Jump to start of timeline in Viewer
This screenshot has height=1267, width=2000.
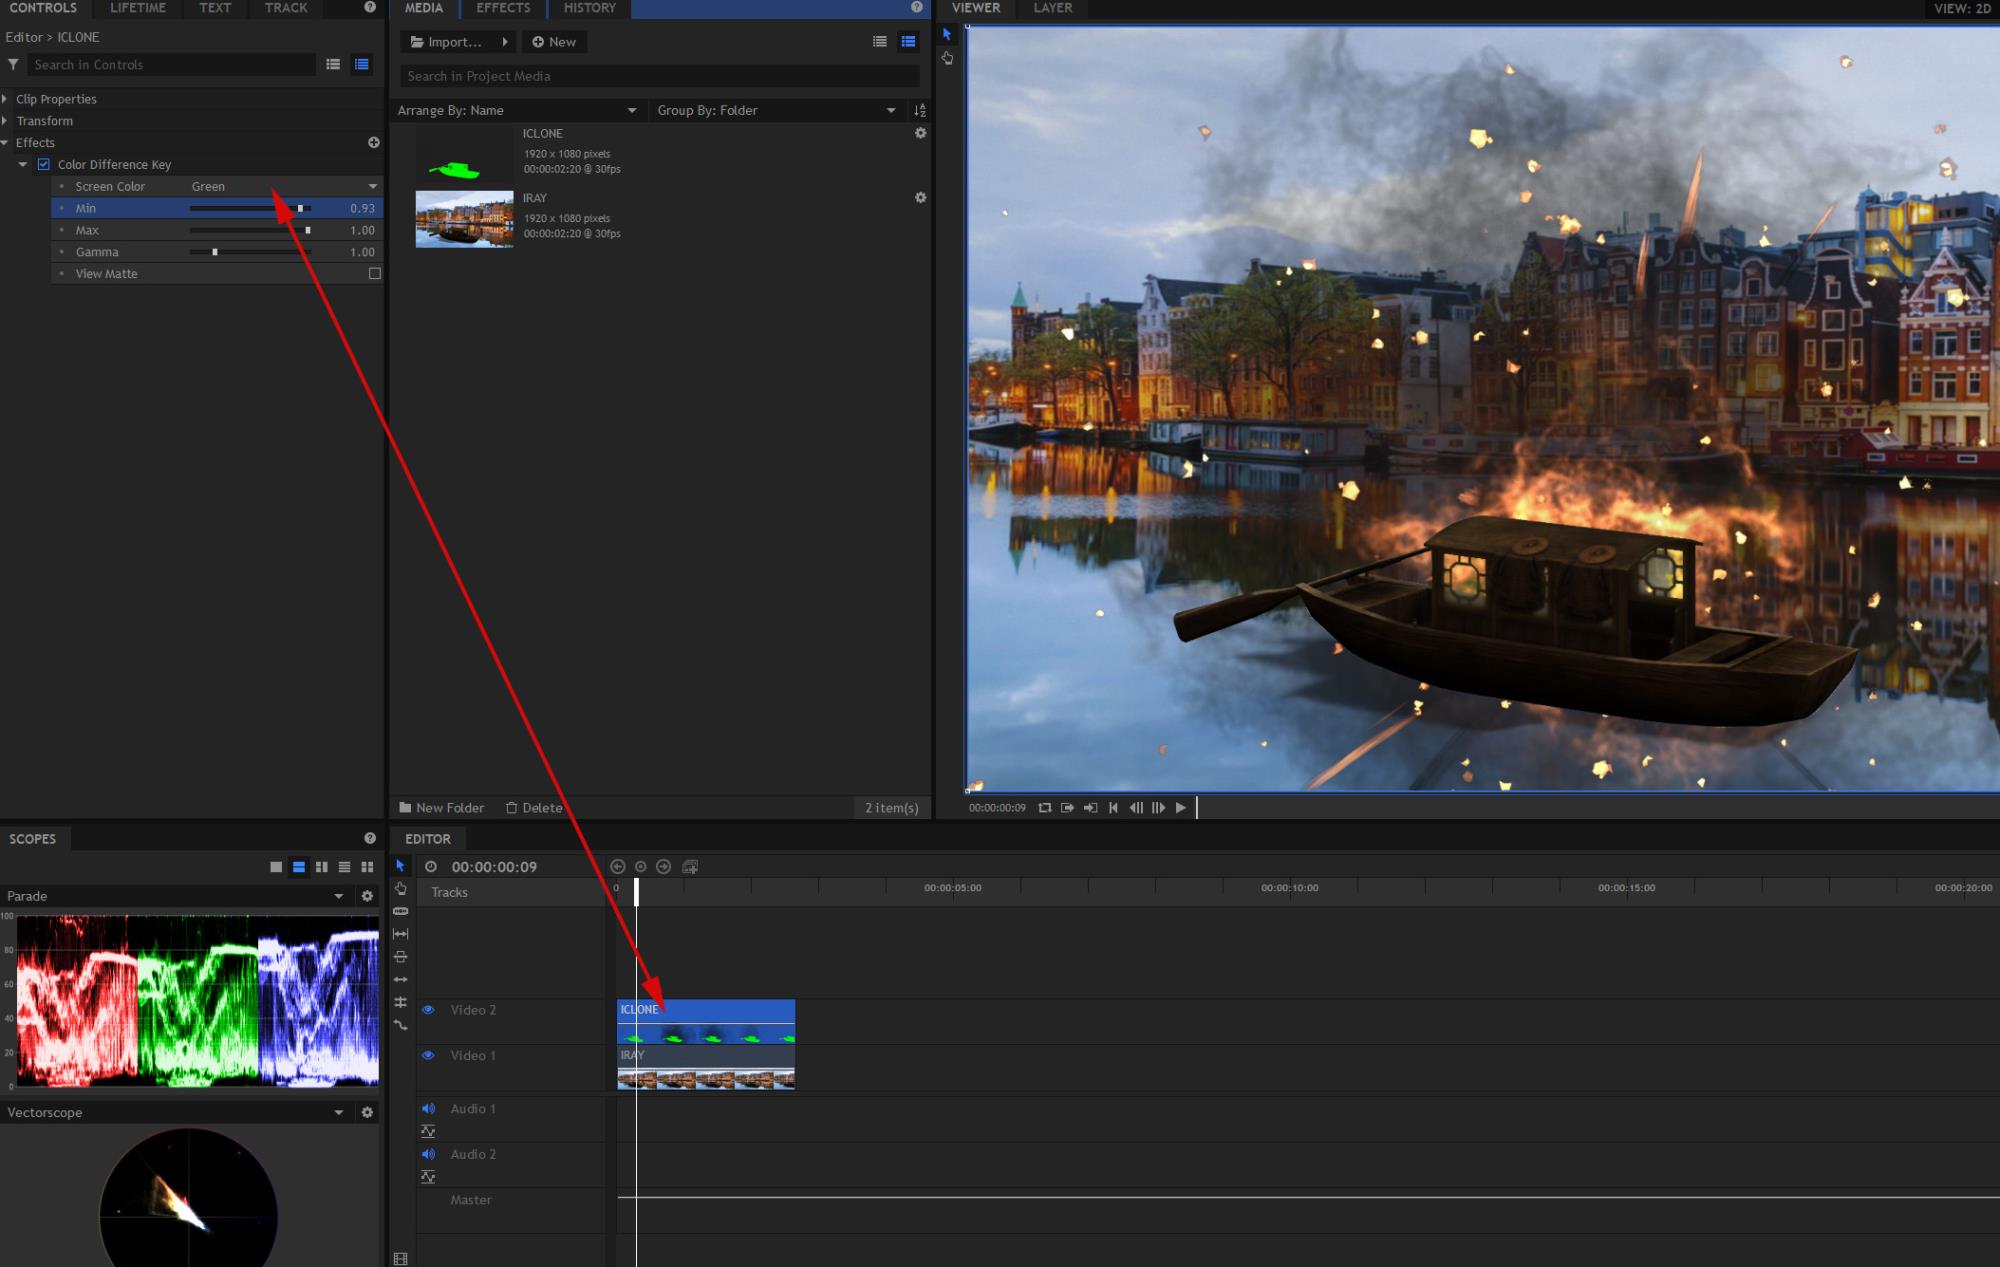pos(1113,808)
